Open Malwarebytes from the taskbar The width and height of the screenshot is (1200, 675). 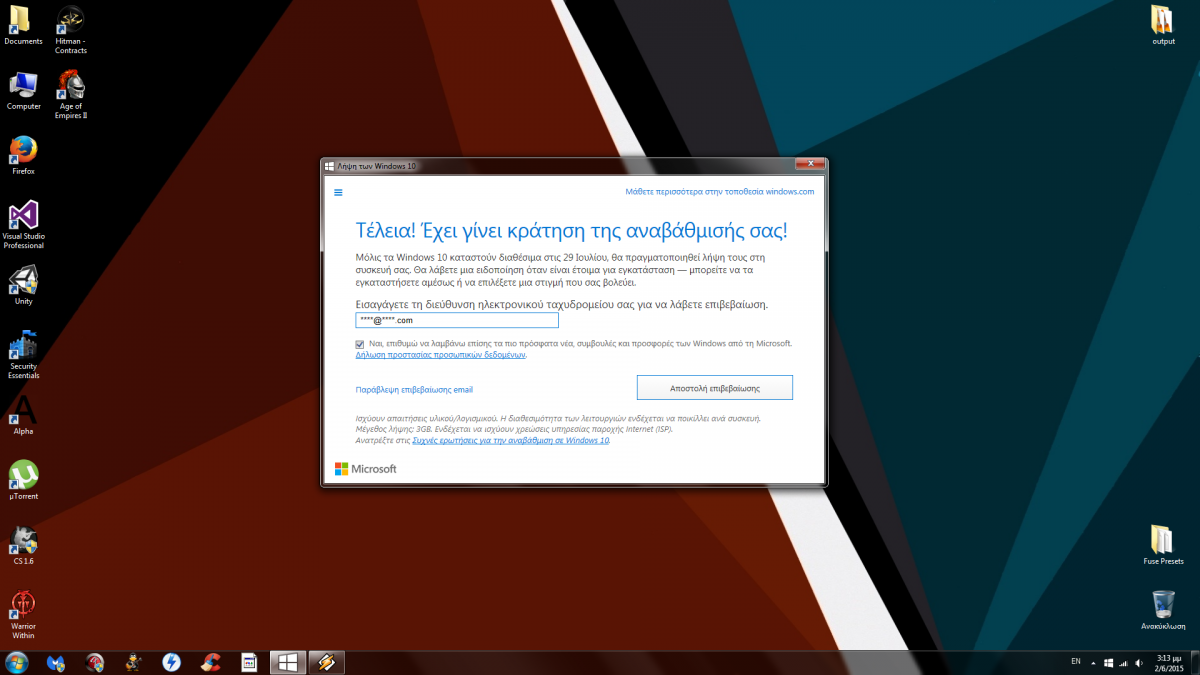(x=56, y=662)
